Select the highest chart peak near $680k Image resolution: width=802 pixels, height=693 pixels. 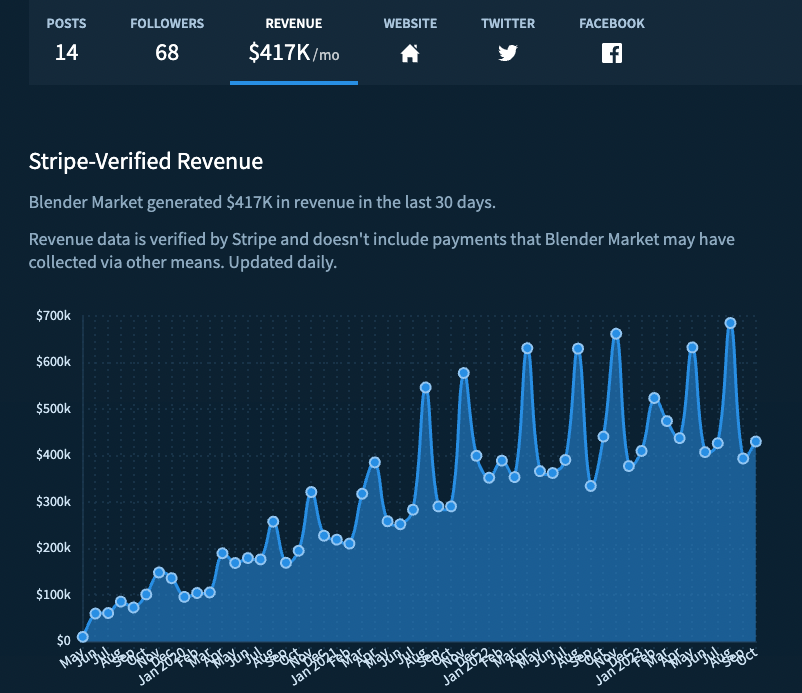(x=730, y=323)
